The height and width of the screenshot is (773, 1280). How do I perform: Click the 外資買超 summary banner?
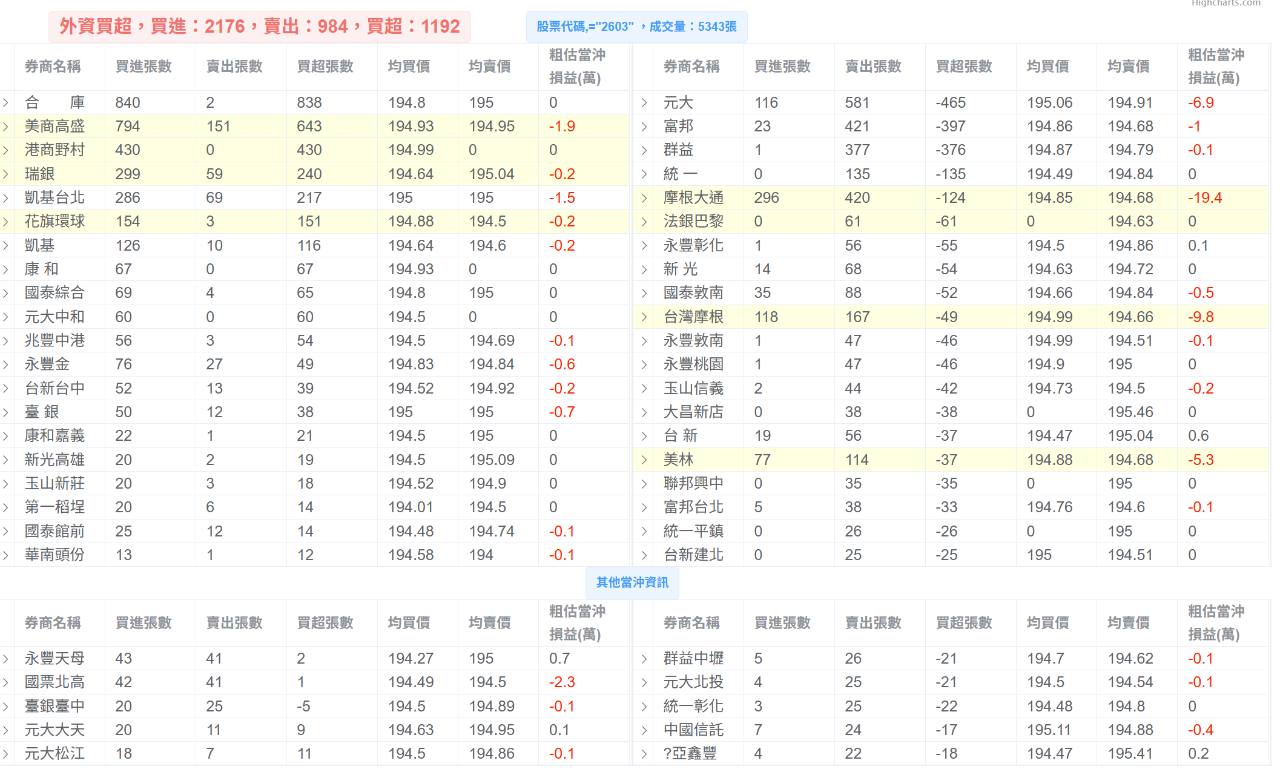tap(259, 27)
